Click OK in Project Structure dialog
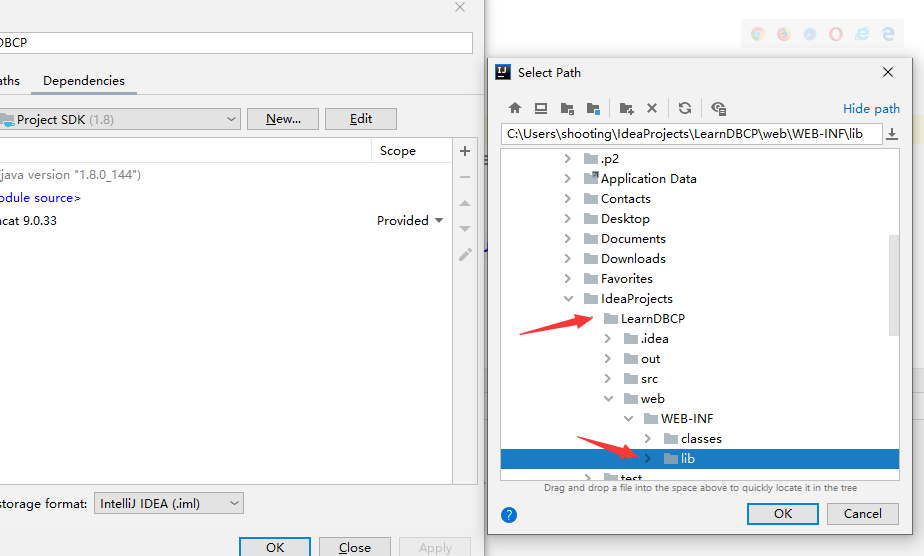 tap(275, 547)
